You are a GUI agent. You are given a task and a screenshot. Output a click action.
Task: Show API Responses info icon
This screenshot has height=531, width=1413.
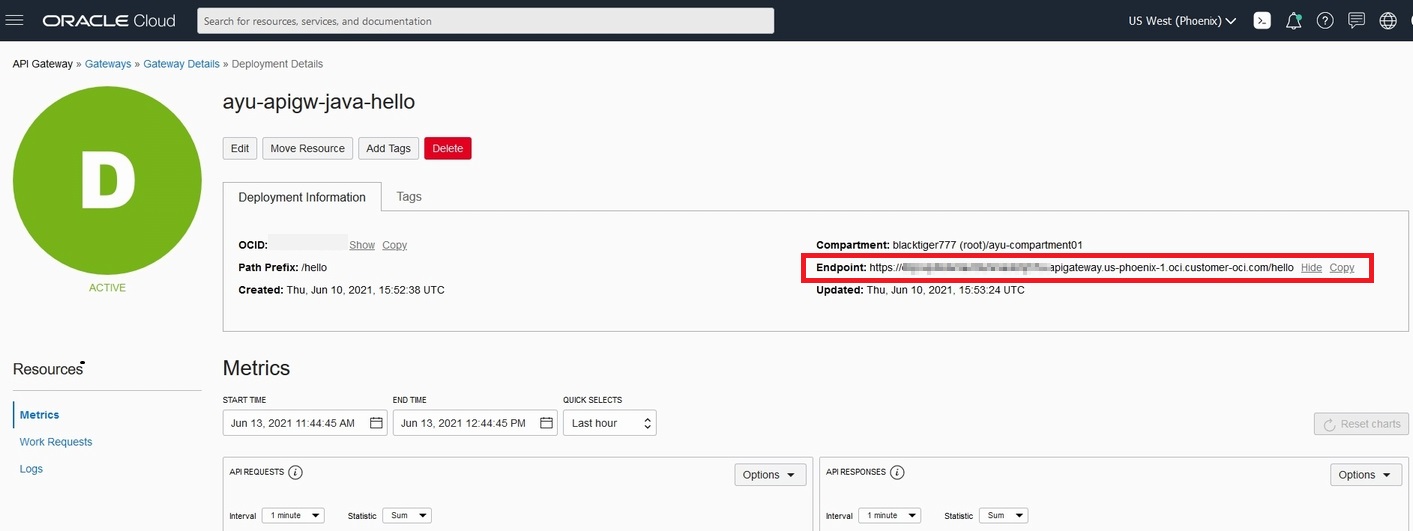(x=897, y=472)
